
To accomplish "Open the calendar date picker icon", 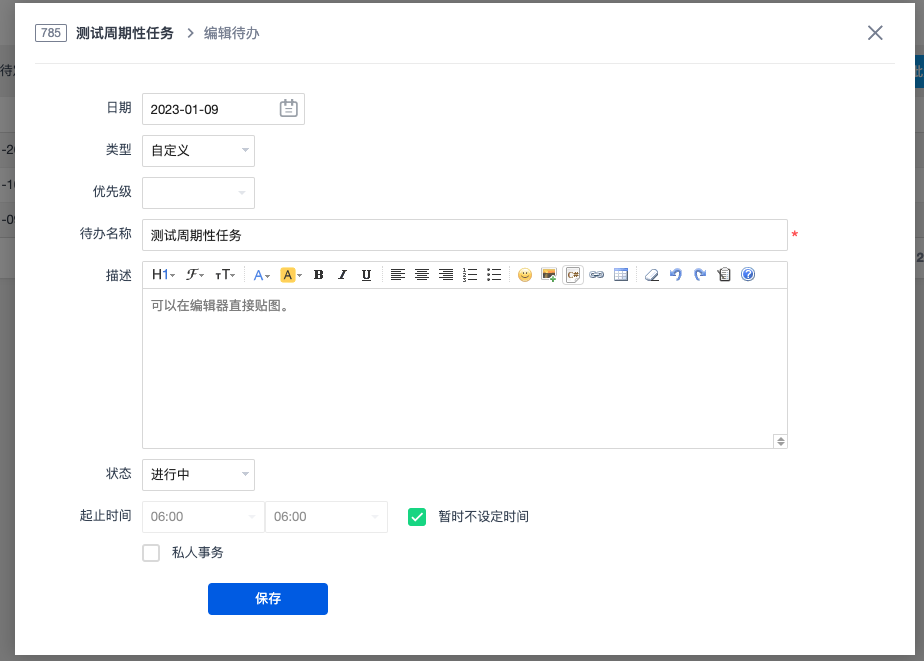I will (x=288, y=109).
